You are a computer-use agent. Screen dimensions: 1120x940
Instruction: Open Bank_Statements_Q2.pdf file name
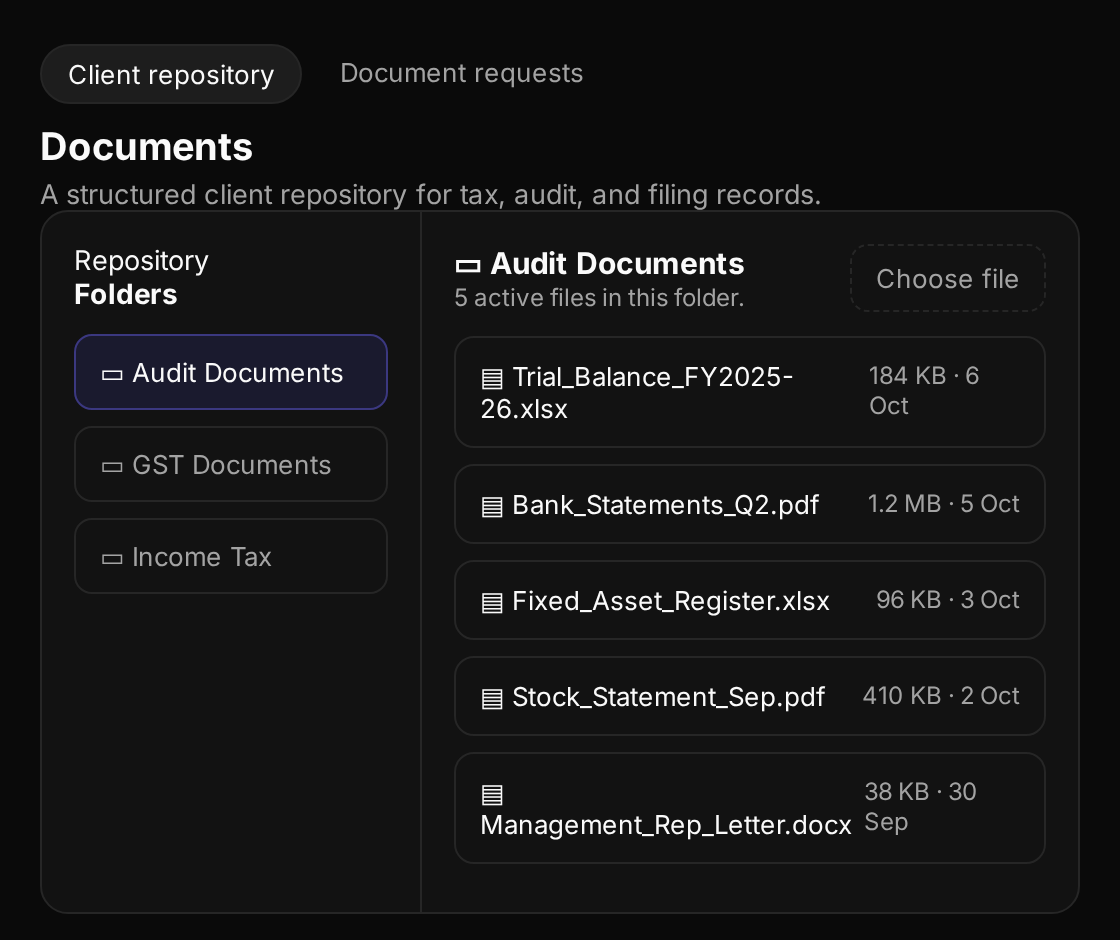pyautogui.click(x=665, y=505)
